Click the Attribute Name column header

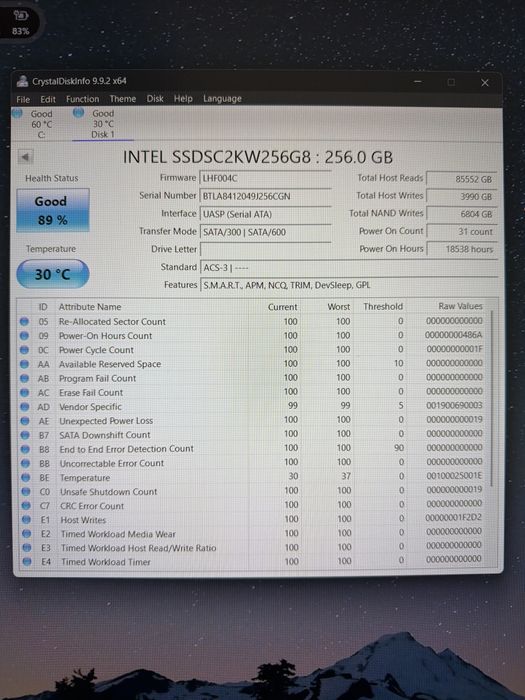pos(90,307)
